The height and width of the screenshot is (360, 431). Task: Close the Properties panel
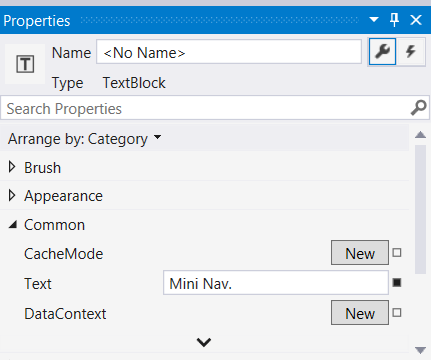[x=416, y=20]
